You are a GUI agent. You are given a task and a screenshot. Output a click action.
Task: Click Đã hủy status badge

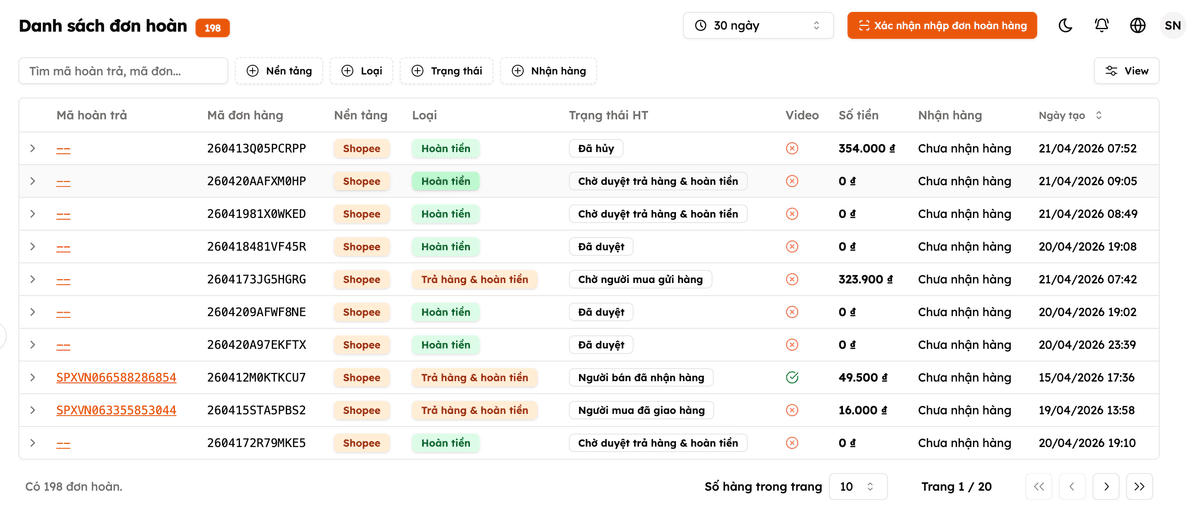(597, 148)
